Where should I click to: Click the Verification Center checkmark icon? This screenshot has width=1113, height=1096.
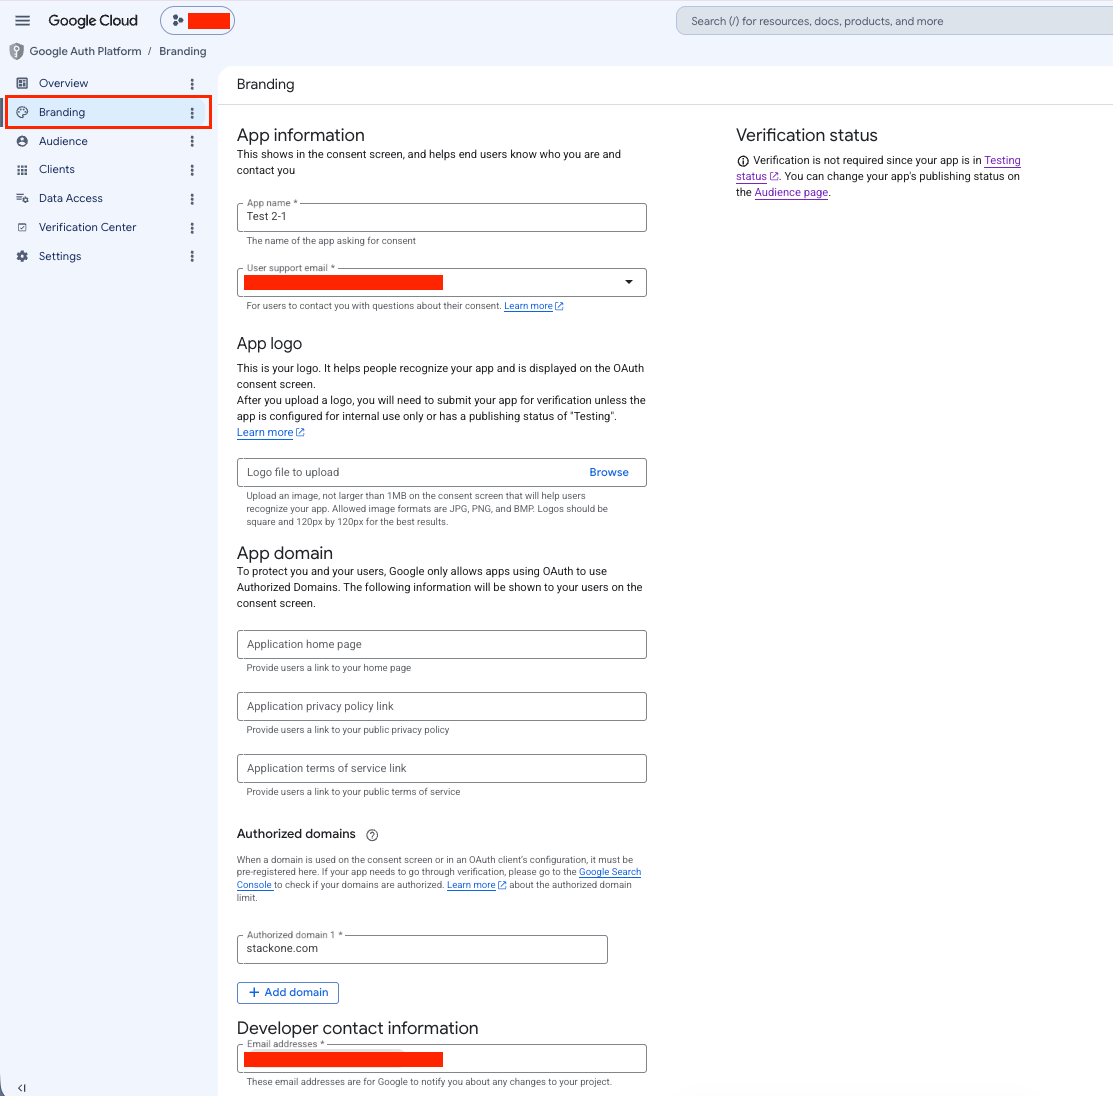(22, 227)
